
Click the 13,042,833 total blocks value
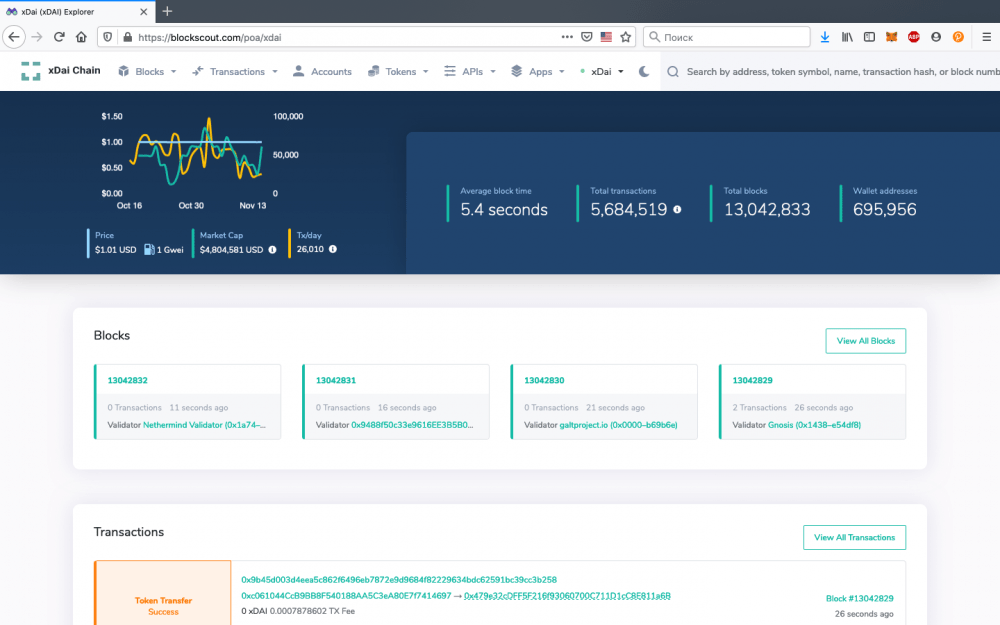767,210
